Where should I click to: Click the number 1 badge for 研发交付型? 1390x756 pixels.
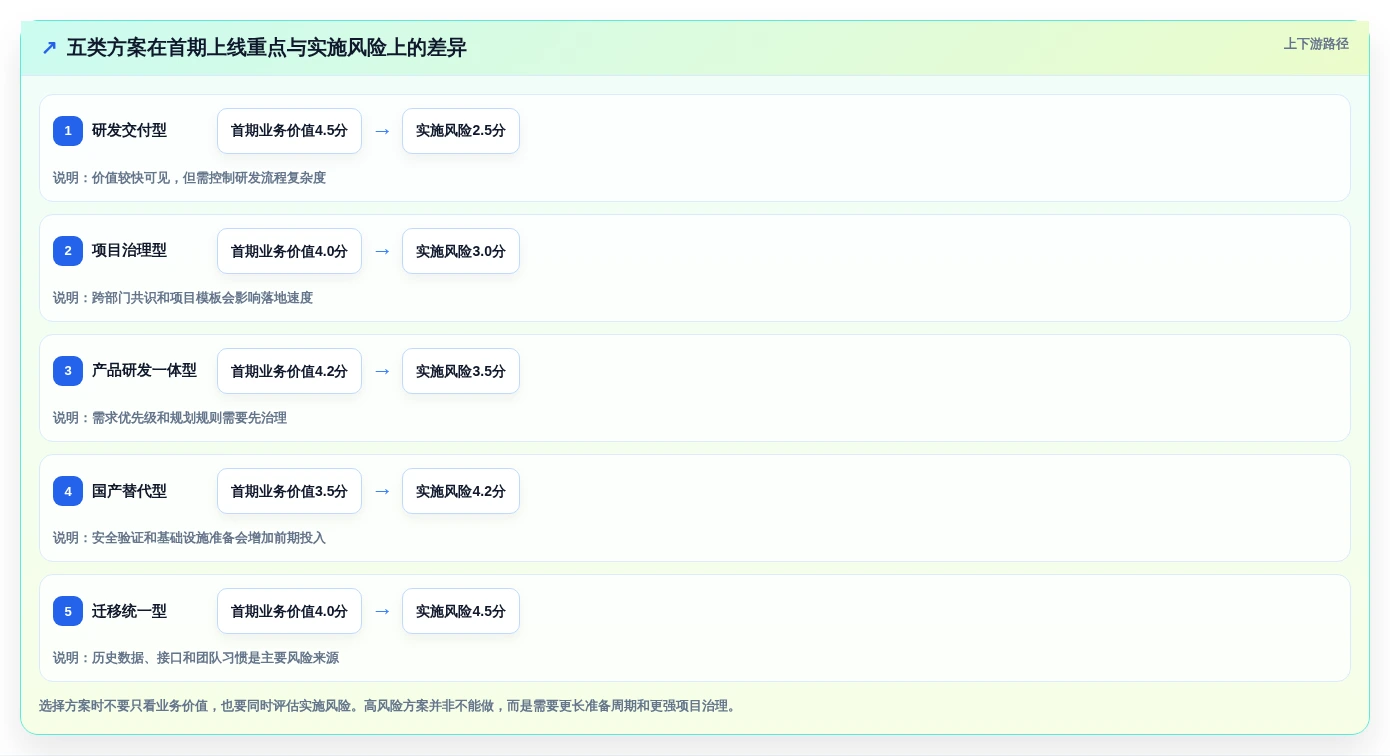[68, 131]
